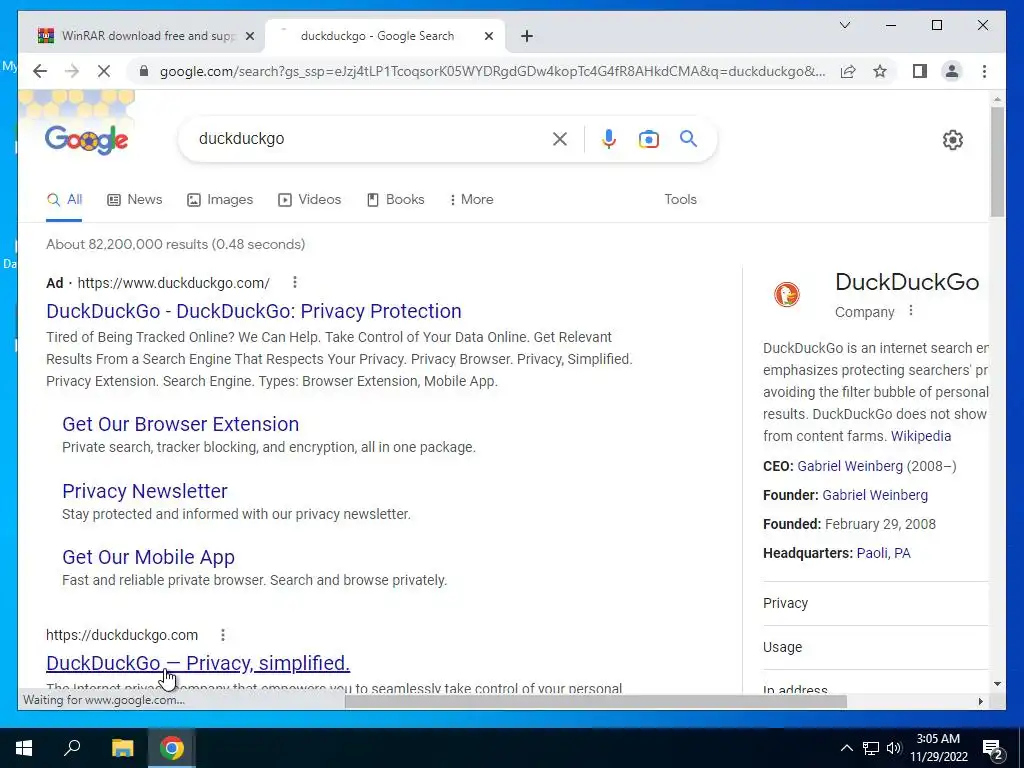The height and width of the screenshot is (768, 1024).
Task: Open DuckDuckGo Privacy Protection ad link
Action: point(254,311)
